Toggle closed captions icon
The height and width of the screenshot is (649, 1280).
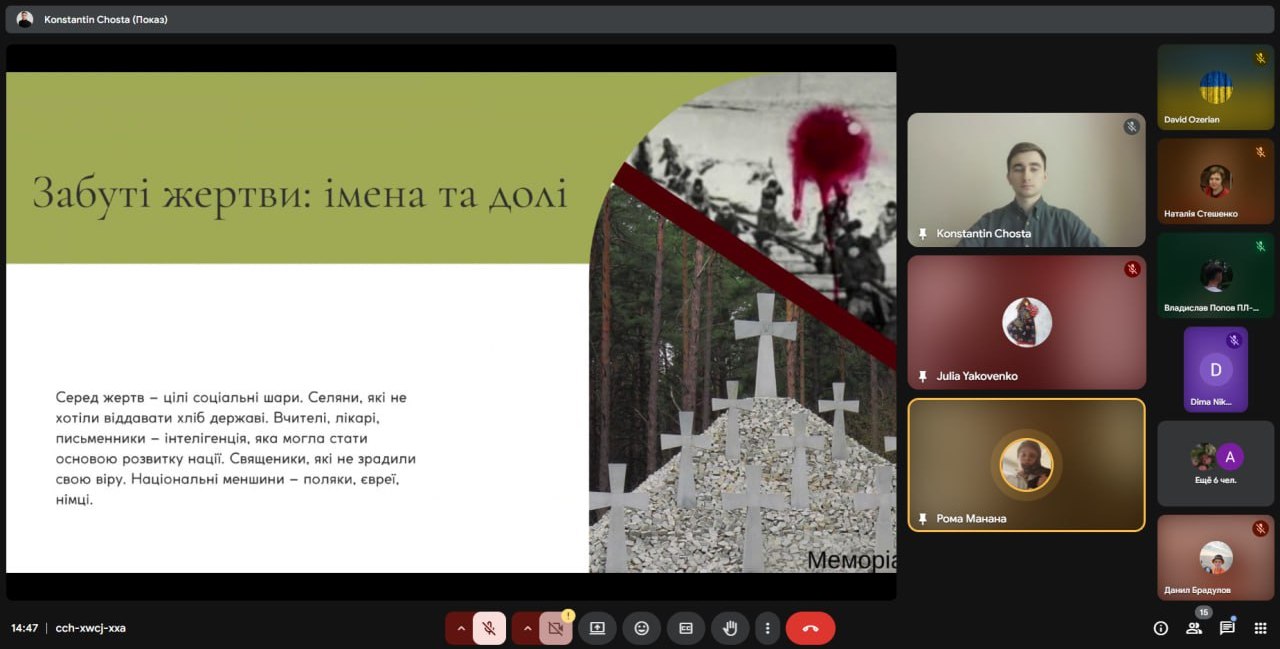pyautogui.click(x=686, y=628)
